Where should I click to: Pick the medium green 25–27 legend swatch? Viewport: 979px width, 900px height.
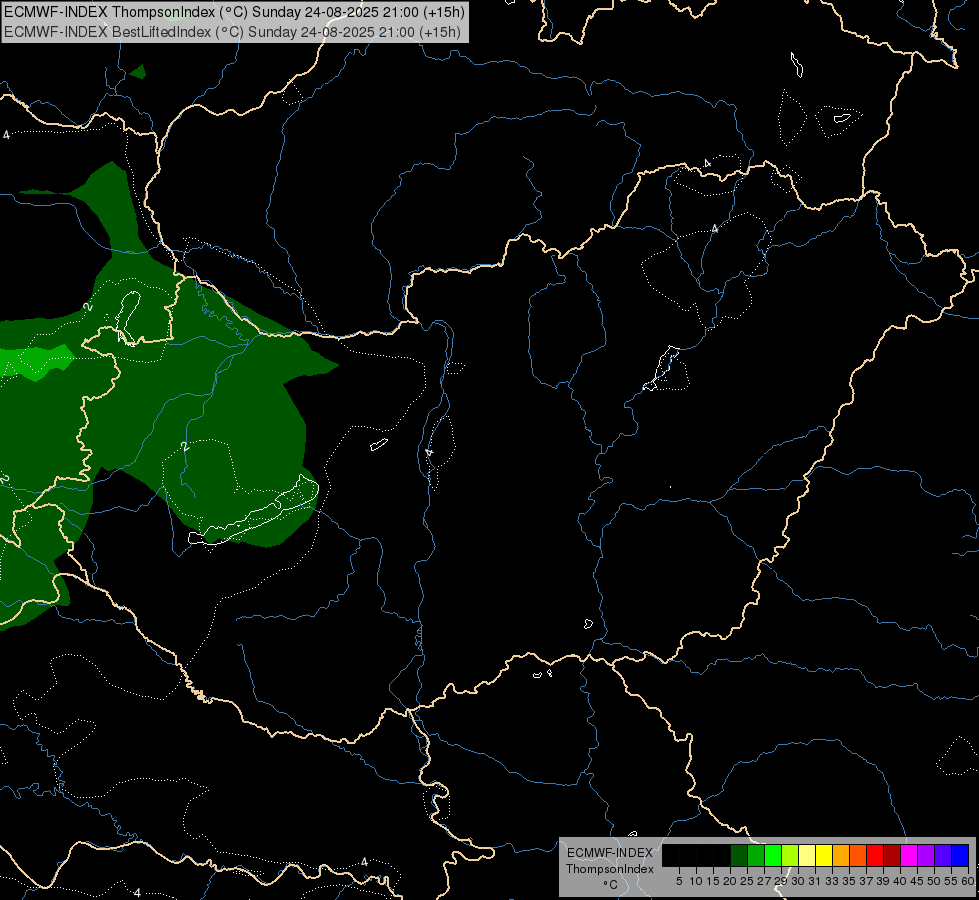coord(755,855)
